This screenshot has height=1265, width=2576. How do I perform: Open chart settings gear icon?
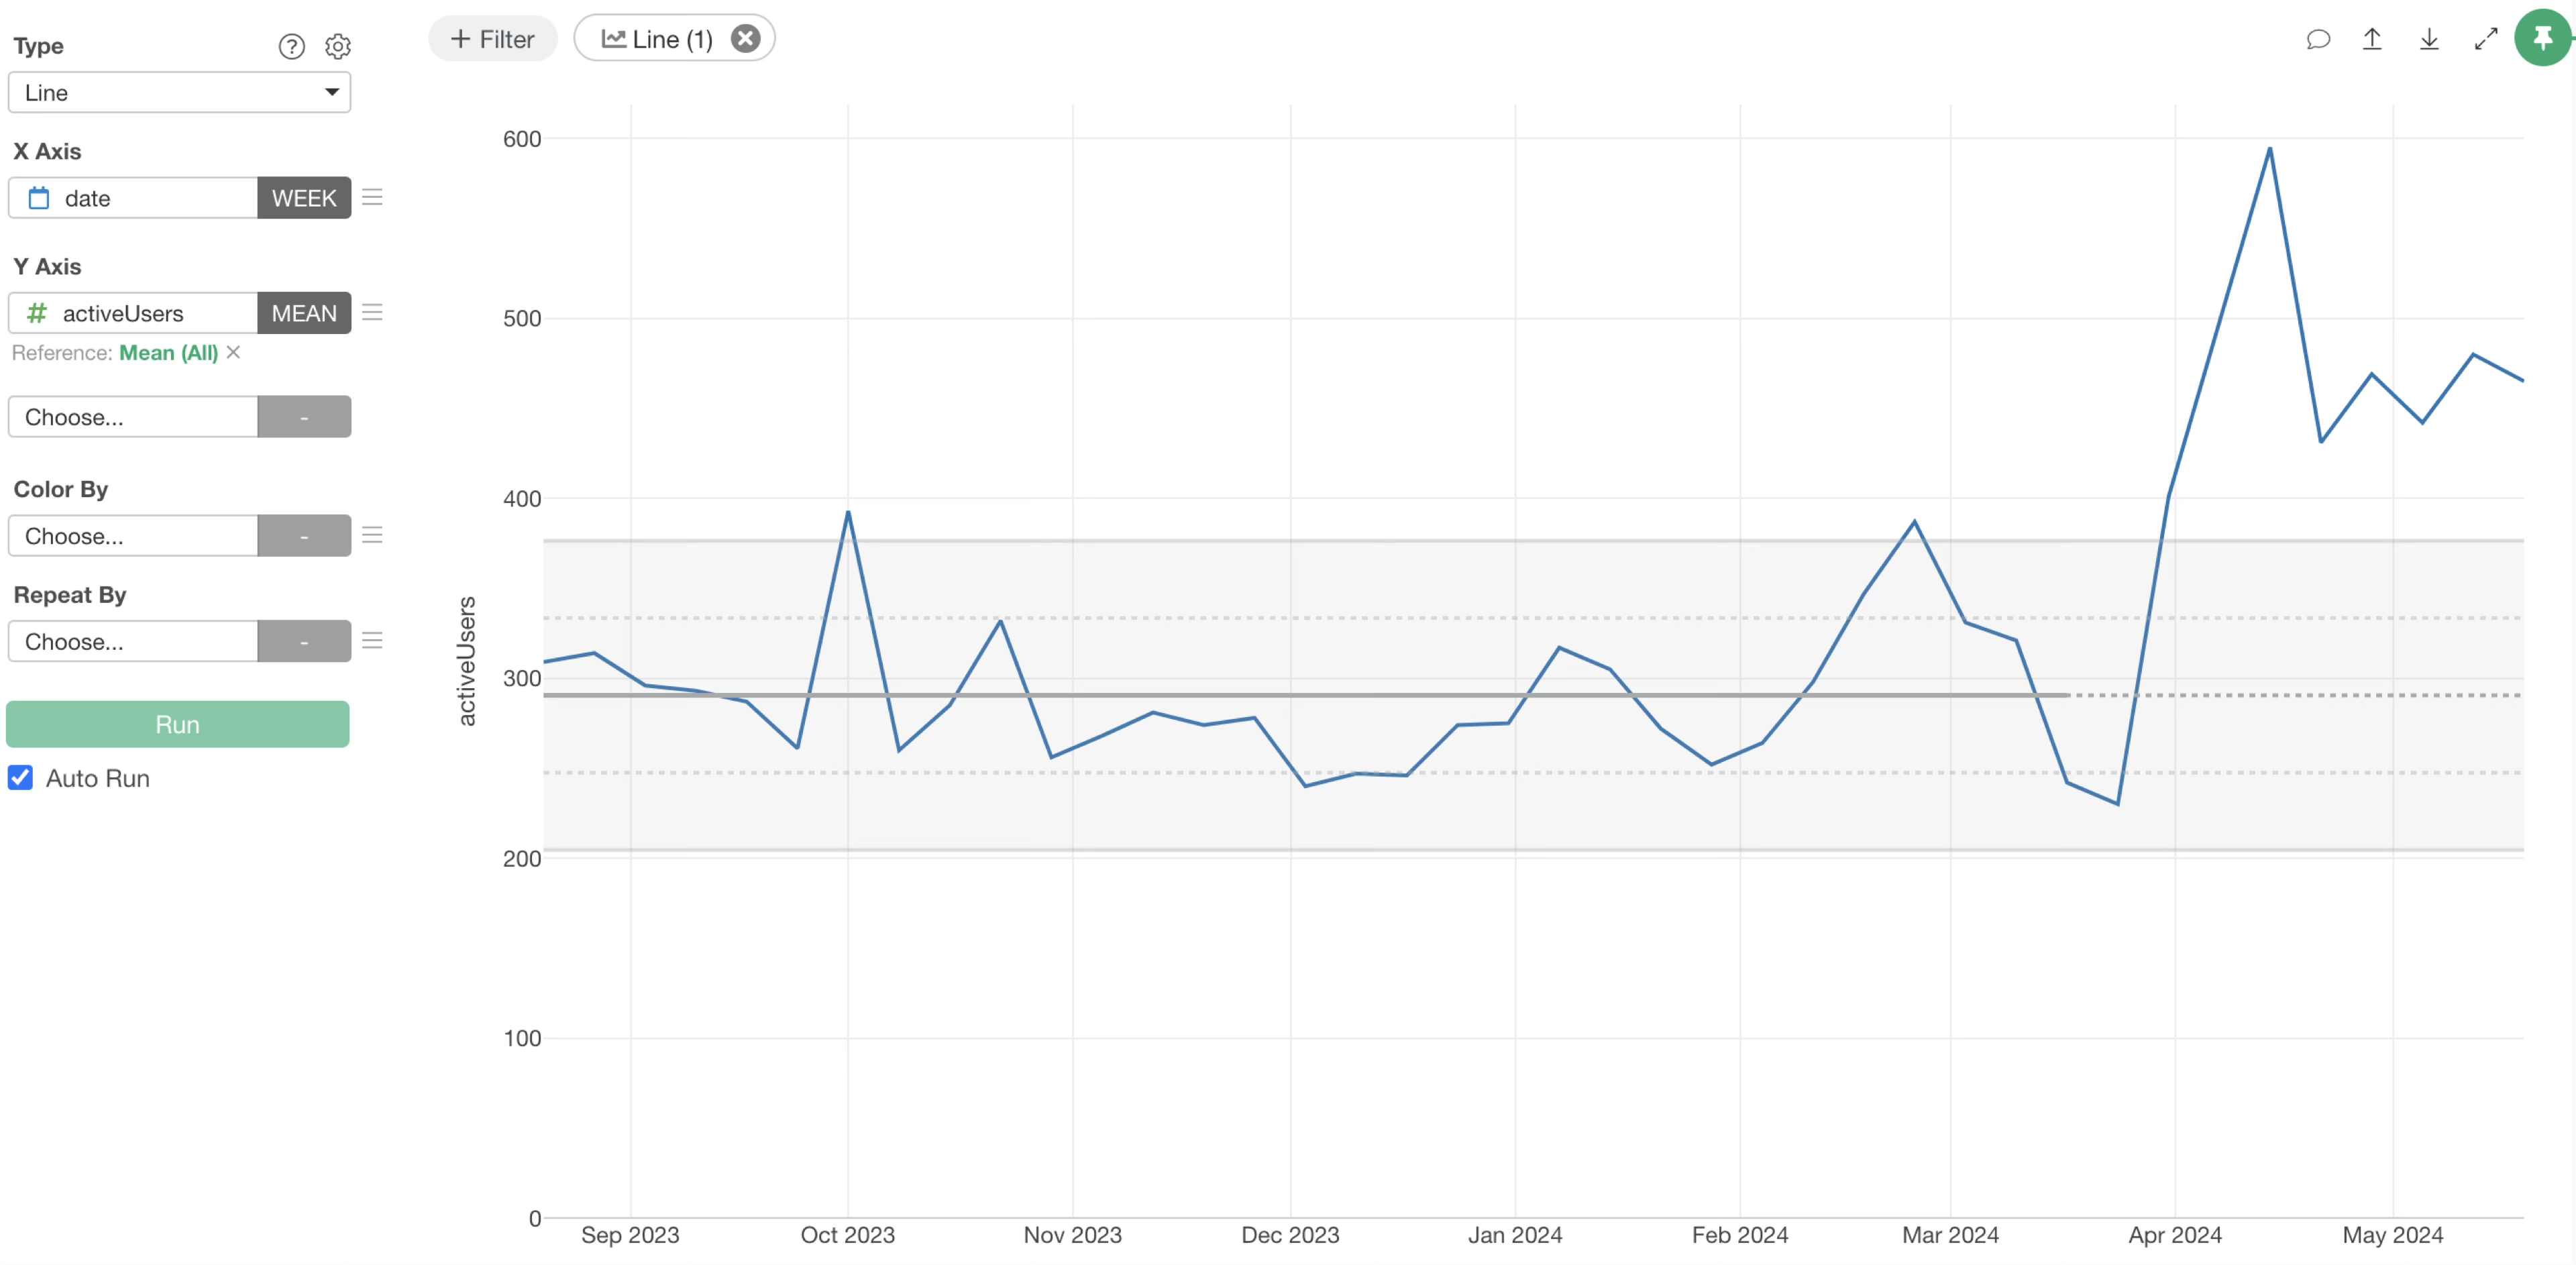click(338, 46)
